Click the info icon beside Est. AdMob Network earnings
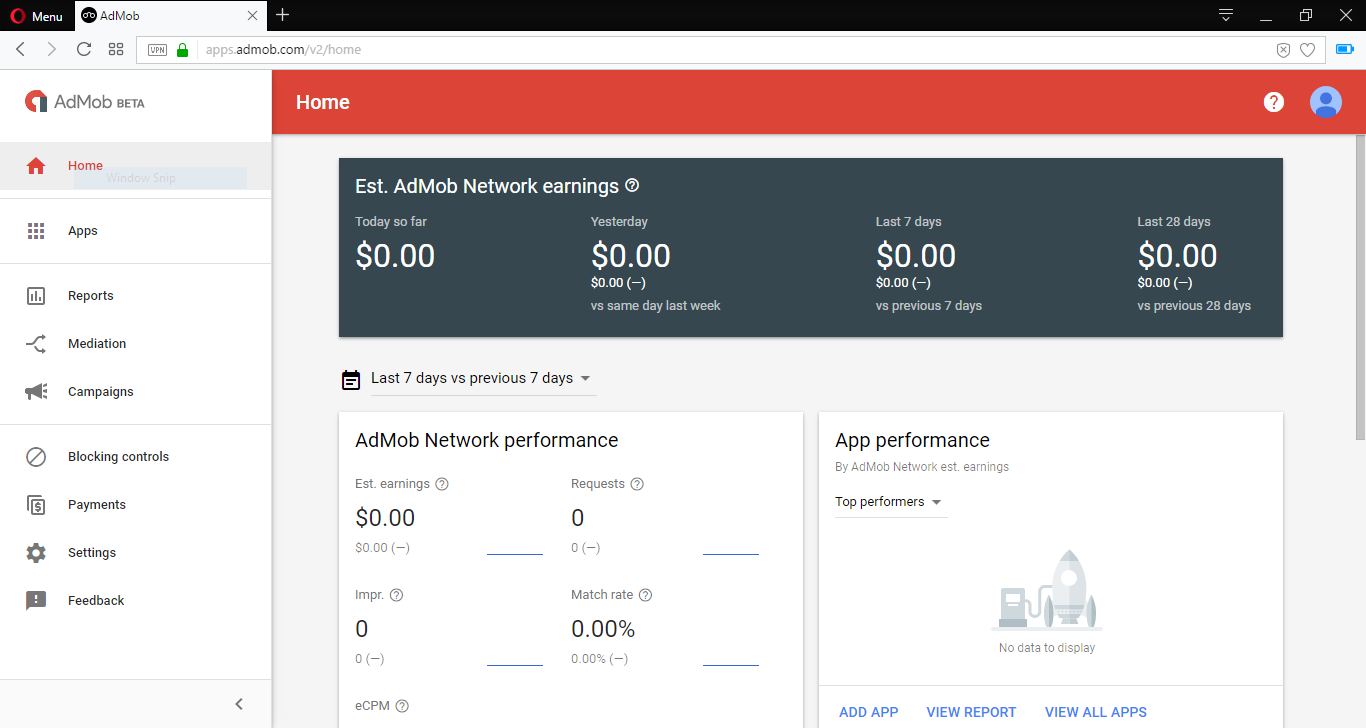This screenshot has height=728, width=1366. click(x=632, y=186)
